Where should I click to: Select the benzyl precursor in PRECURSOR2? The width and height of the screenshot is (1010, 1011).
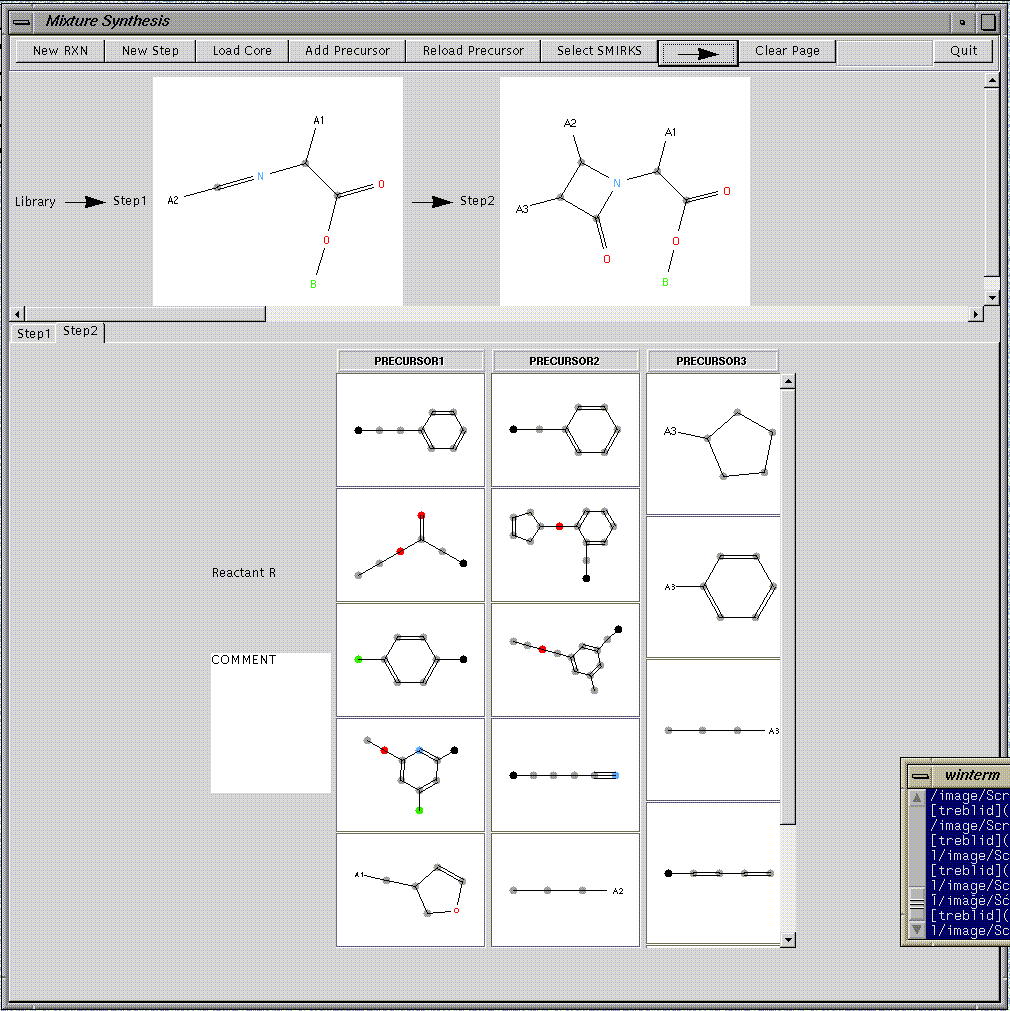(x=566, y=430)
